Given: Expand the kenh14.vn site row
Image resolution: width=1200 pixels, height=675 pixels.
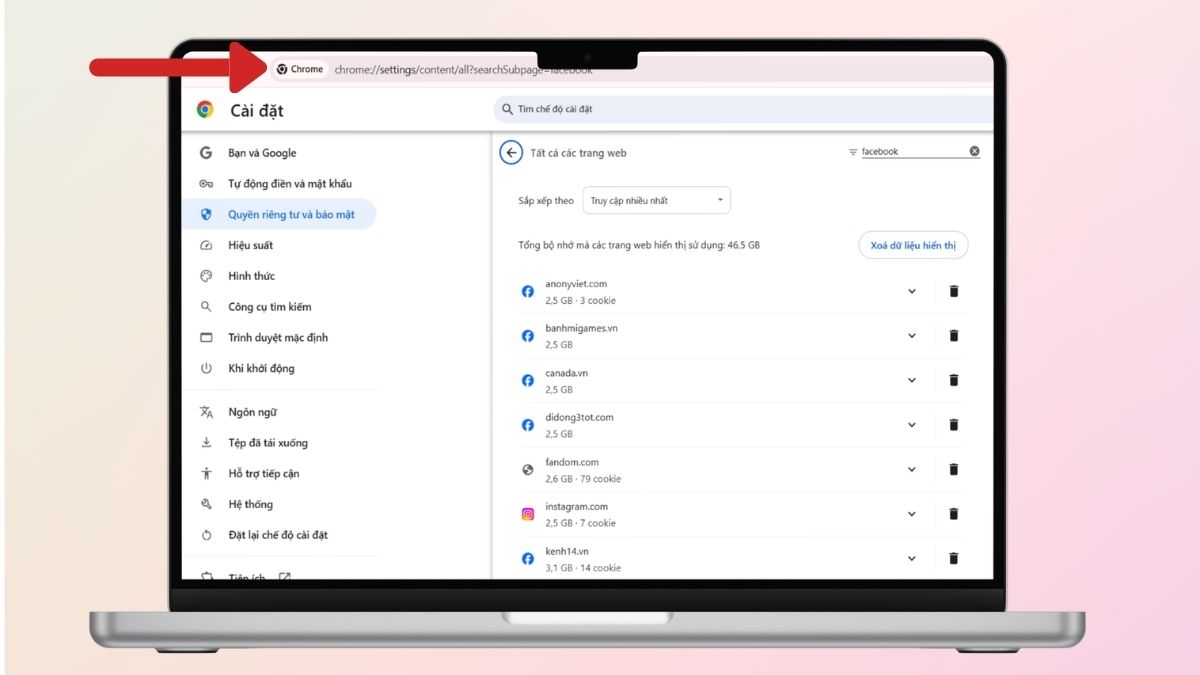Looking at the screenshot, I should 911,558.
